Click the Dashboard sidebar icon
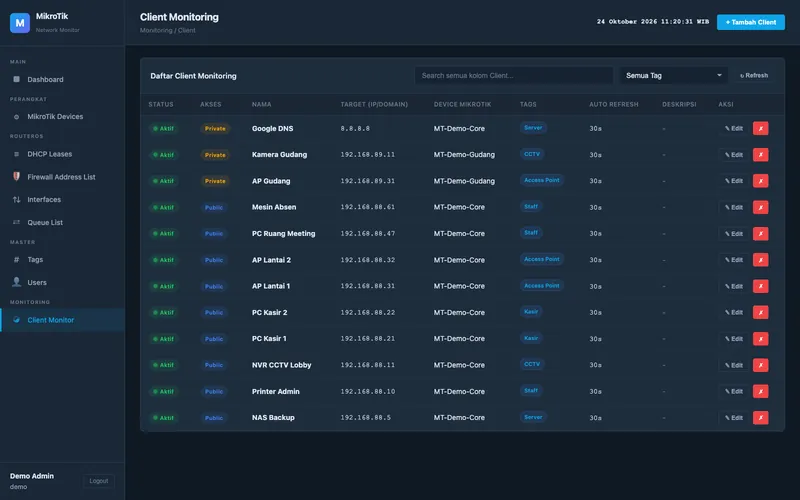The height and width of the screenshot is (500, 800). [x=16, y=79]
